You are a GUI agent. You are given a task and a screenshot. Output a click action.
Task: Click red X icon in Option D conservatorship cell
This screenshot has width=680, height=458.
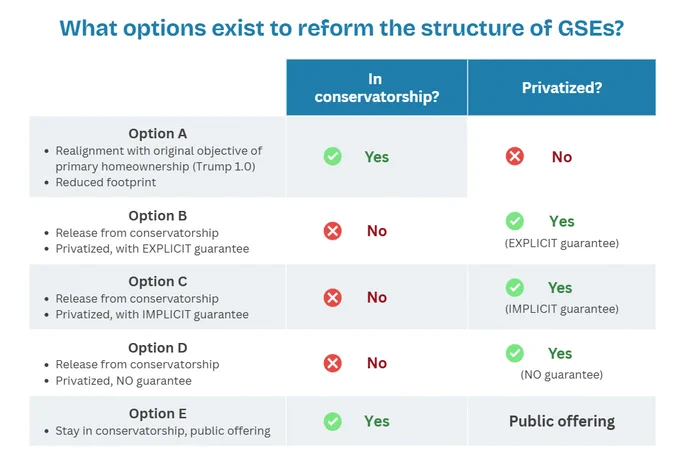coord(333,363)
